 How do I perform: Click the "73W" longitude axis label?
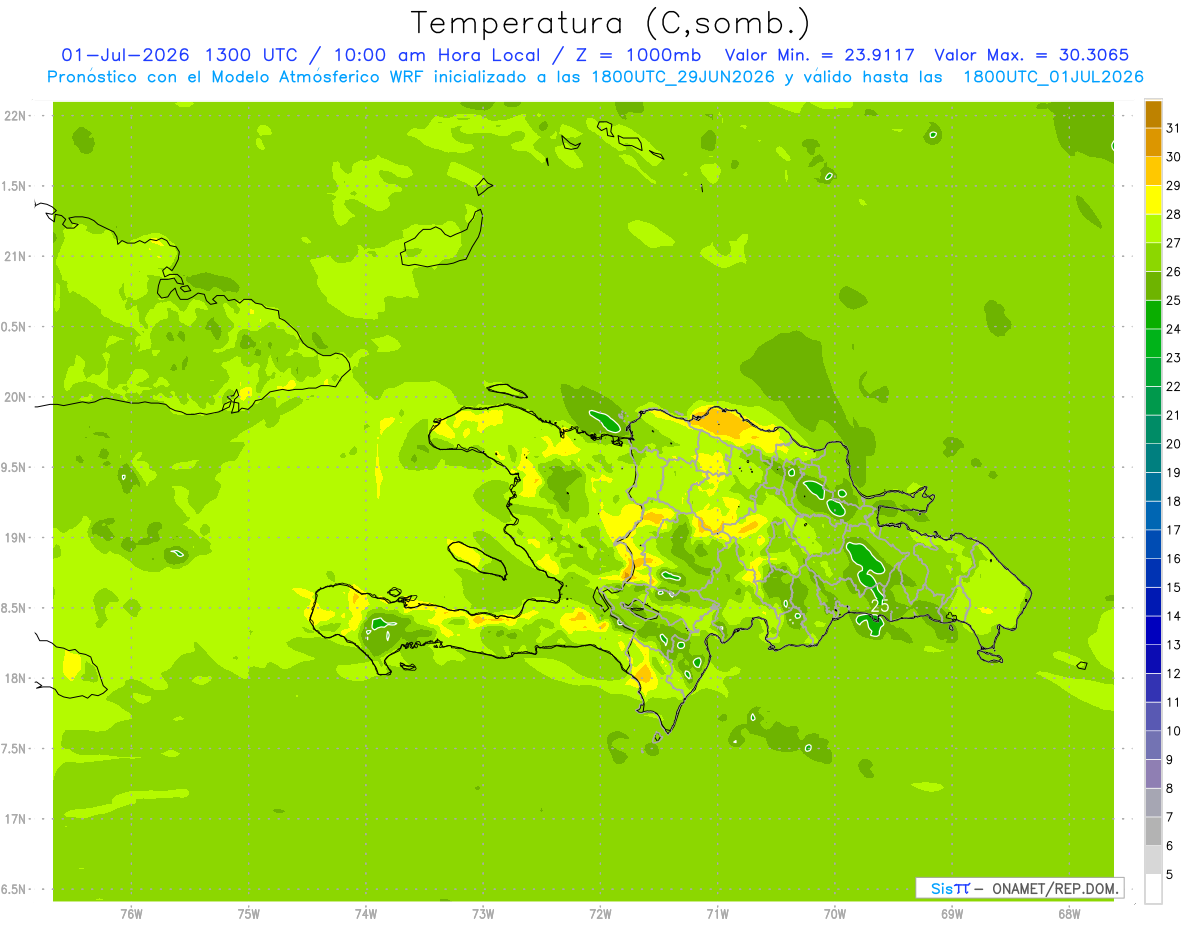(483, 914)
